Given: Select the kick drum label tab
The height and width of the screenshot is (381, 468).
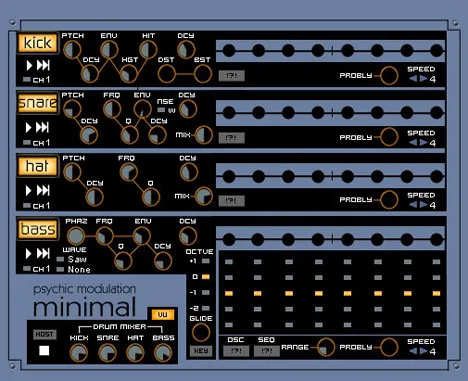Looking at the screenshot, I should pyautogui.click(x=38, y=43).
